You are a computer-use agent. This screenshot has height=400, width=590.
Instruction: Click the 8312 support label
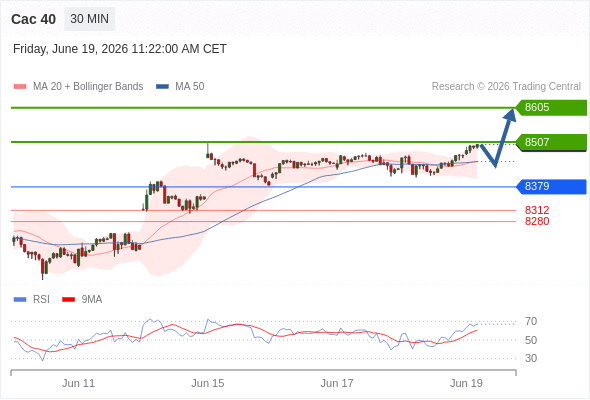(x=537, y=210)
